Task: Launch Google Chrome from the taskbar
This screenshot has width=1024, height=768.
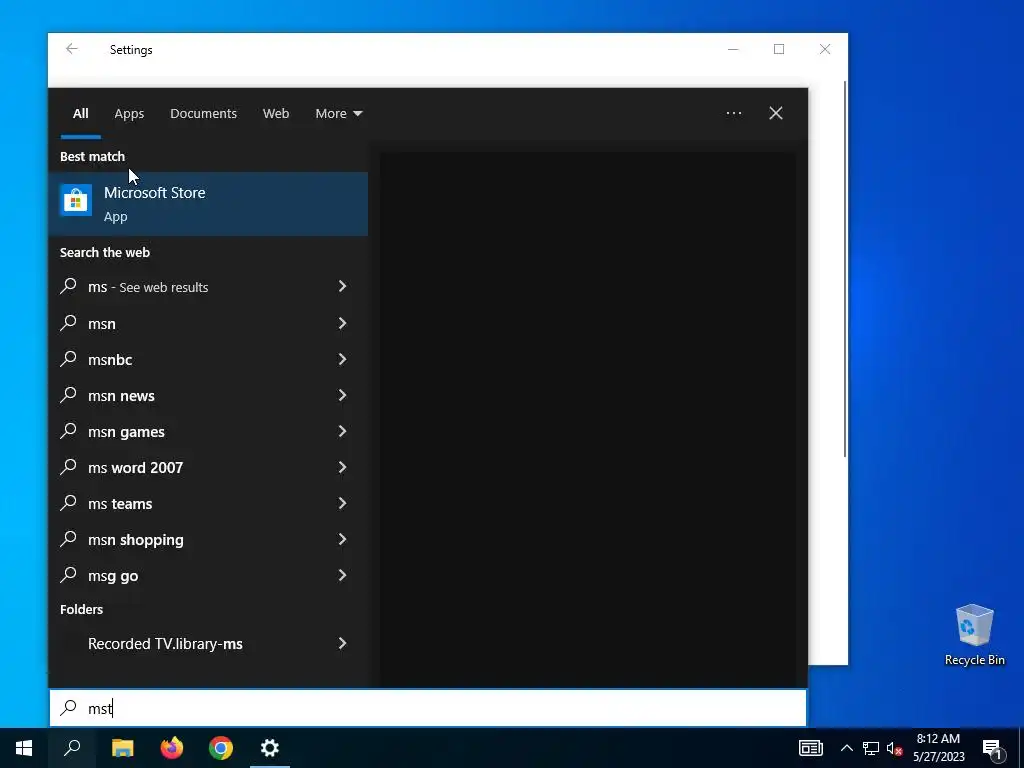Action: [x=221, y=748]
